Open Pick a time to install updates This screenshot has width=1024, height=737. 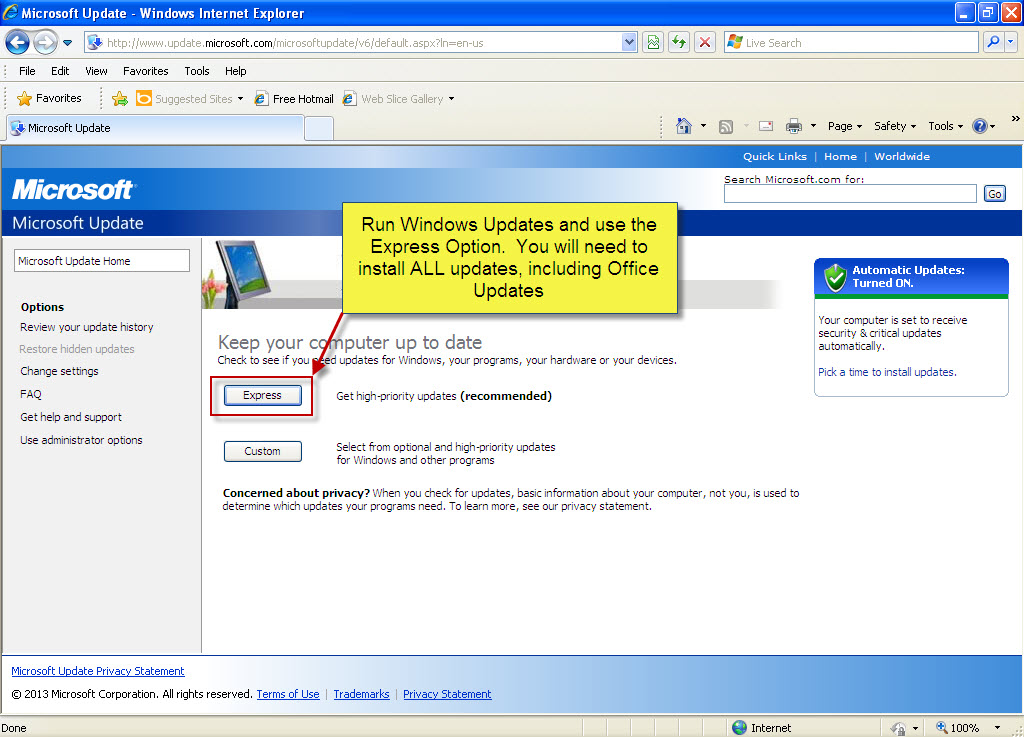887,372
